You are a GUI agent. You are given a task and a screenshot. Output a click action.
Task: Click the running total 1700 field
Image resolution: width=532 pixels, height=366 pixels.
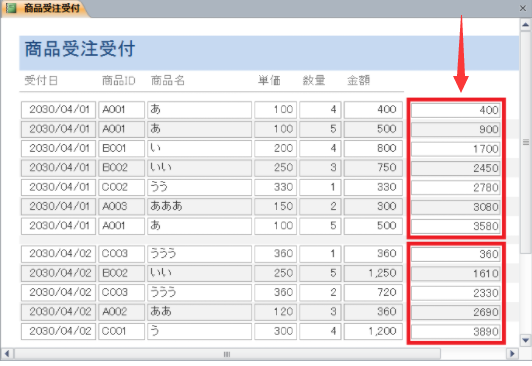tap(456, 149)
